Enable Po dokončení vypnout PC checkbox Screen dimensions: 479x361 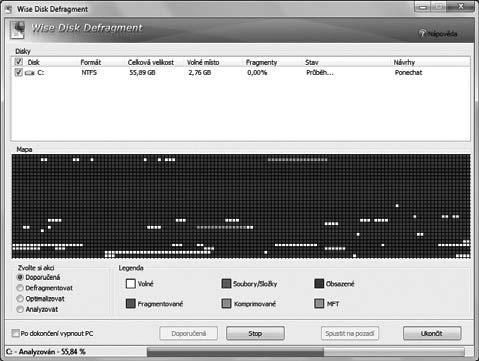(15, 333)
